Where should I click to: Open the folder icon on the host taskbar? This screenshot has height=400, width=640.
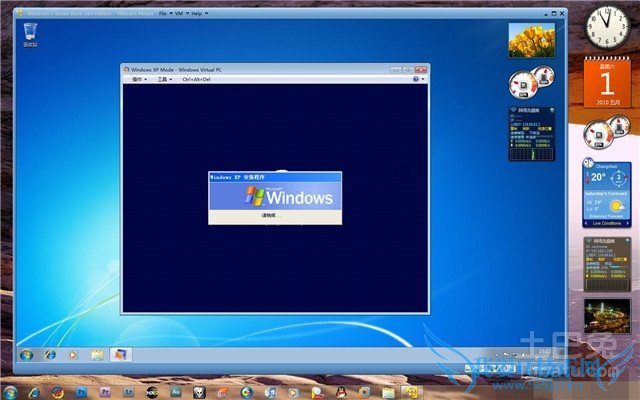pos(388,393)
